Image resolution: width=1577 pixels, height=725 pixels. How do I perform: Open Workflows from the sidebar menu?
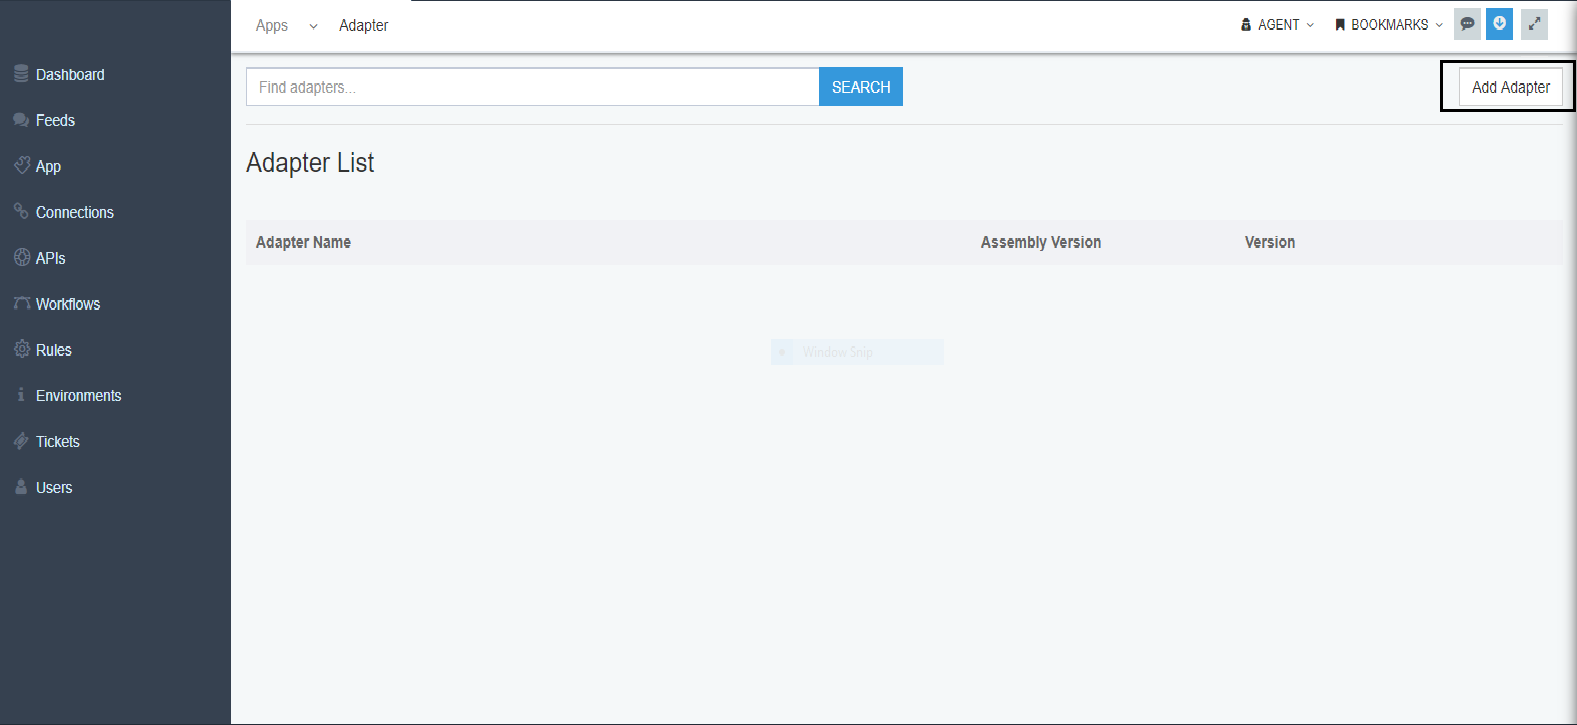[x=68, y=304]
